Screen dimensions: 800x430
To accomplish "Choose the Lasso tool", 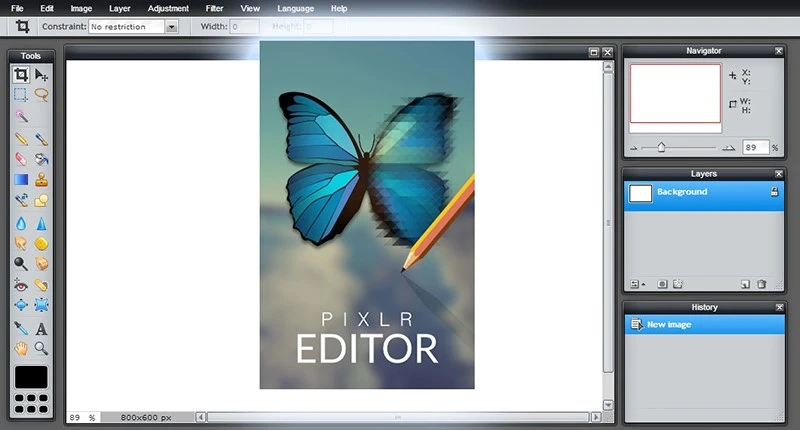I will tap(41, 95).
